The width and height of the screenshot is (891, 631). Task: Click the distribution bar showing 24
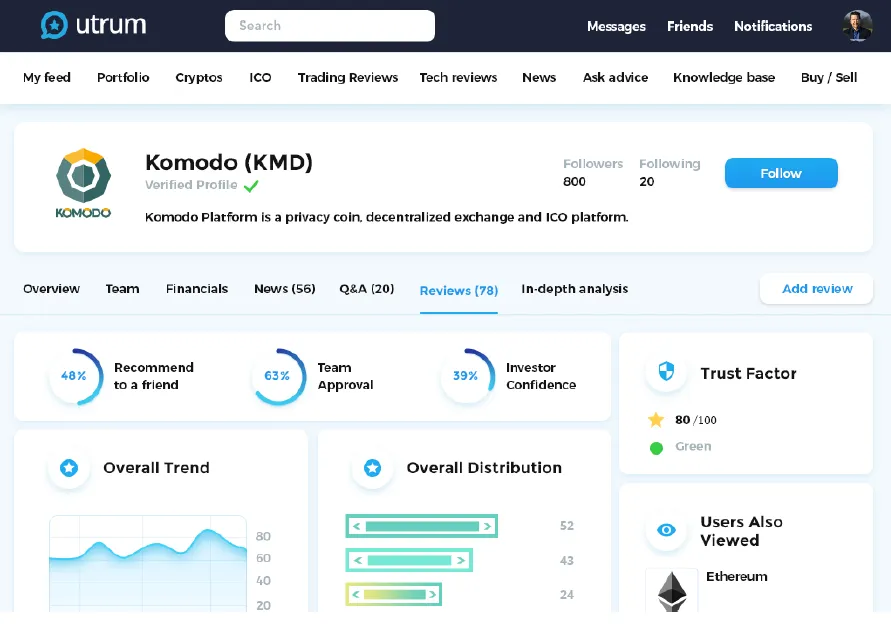point(394,595)
